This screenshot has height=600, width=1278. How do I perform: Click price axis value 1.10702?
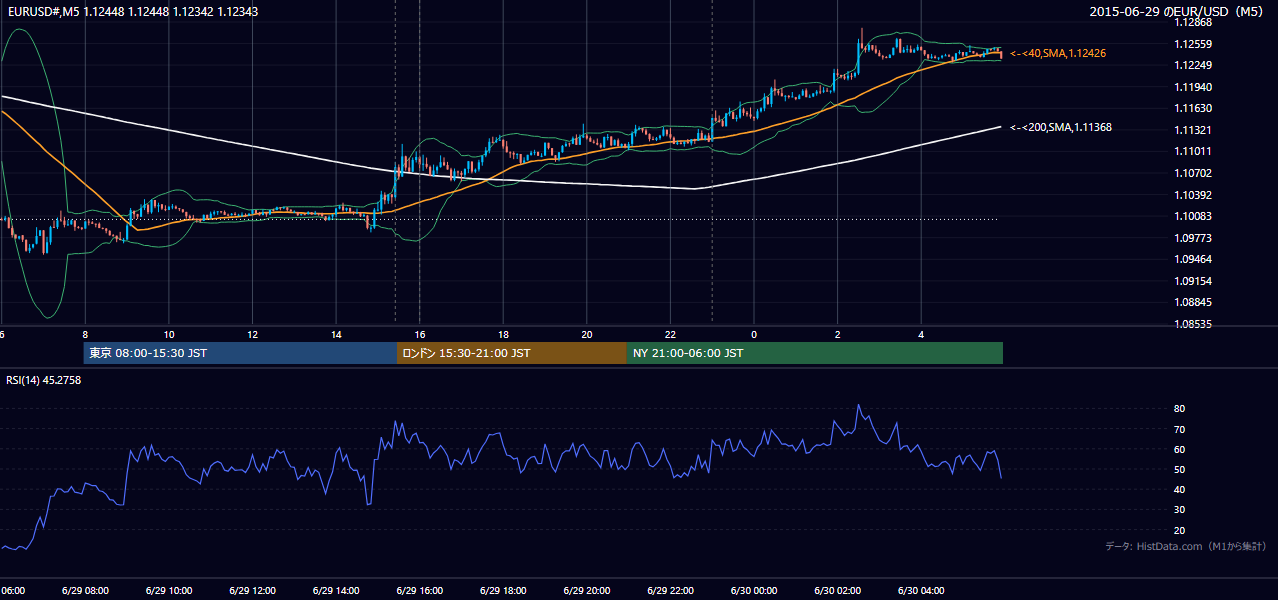(x=1193, y=173)
